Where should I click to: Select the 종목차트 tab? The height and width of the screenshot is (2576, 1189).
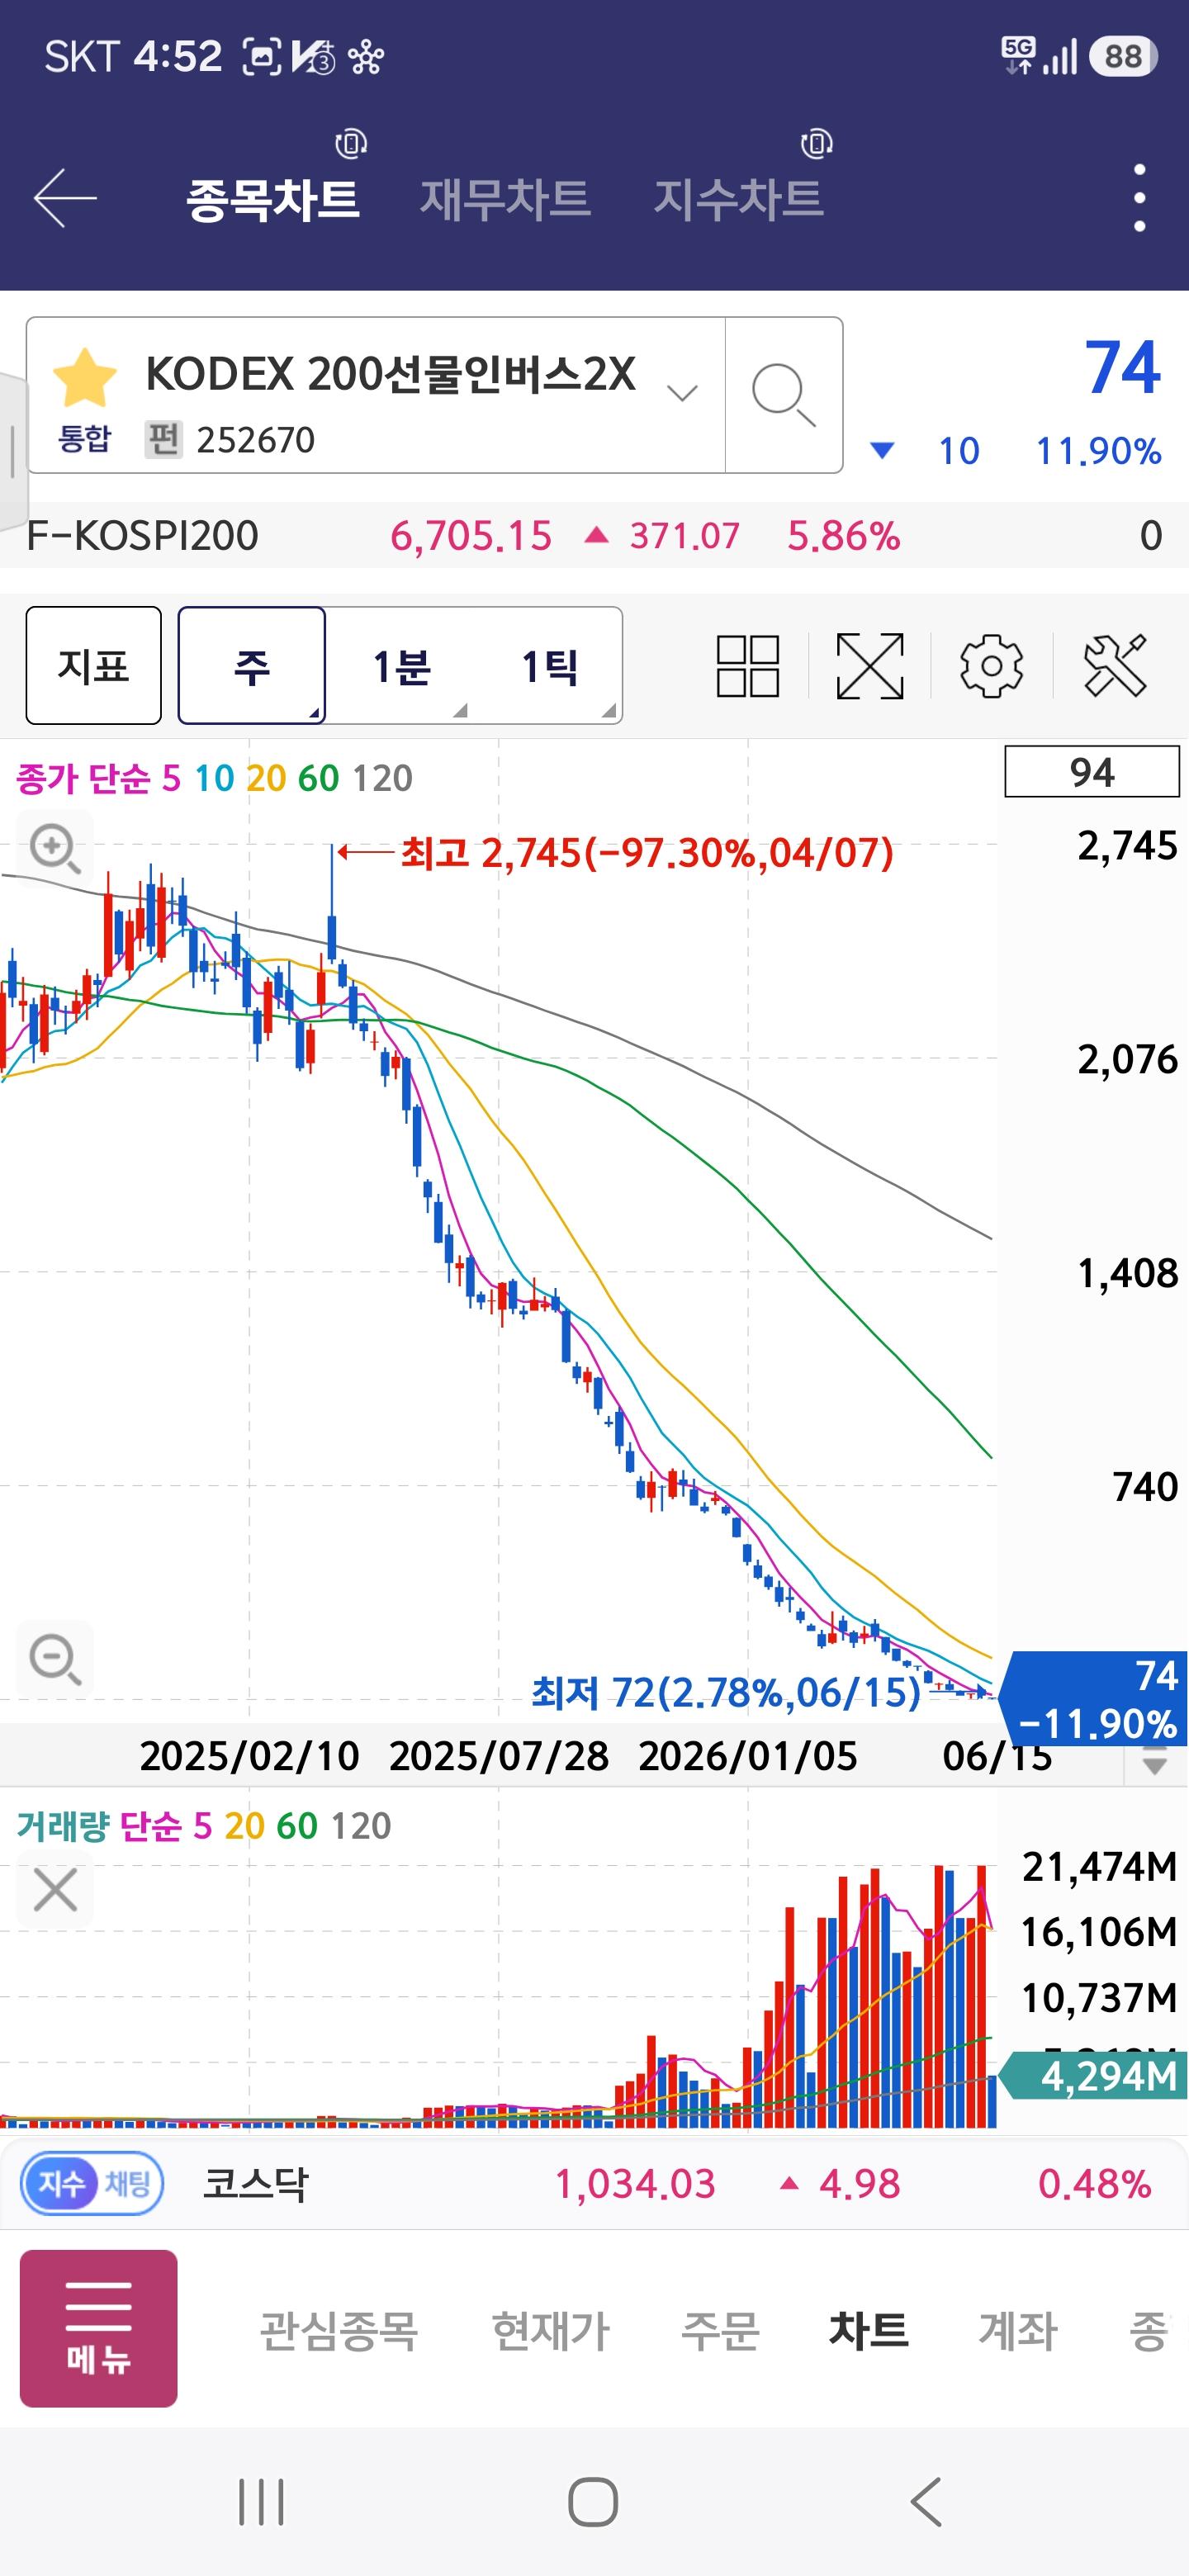pos(272,198)
